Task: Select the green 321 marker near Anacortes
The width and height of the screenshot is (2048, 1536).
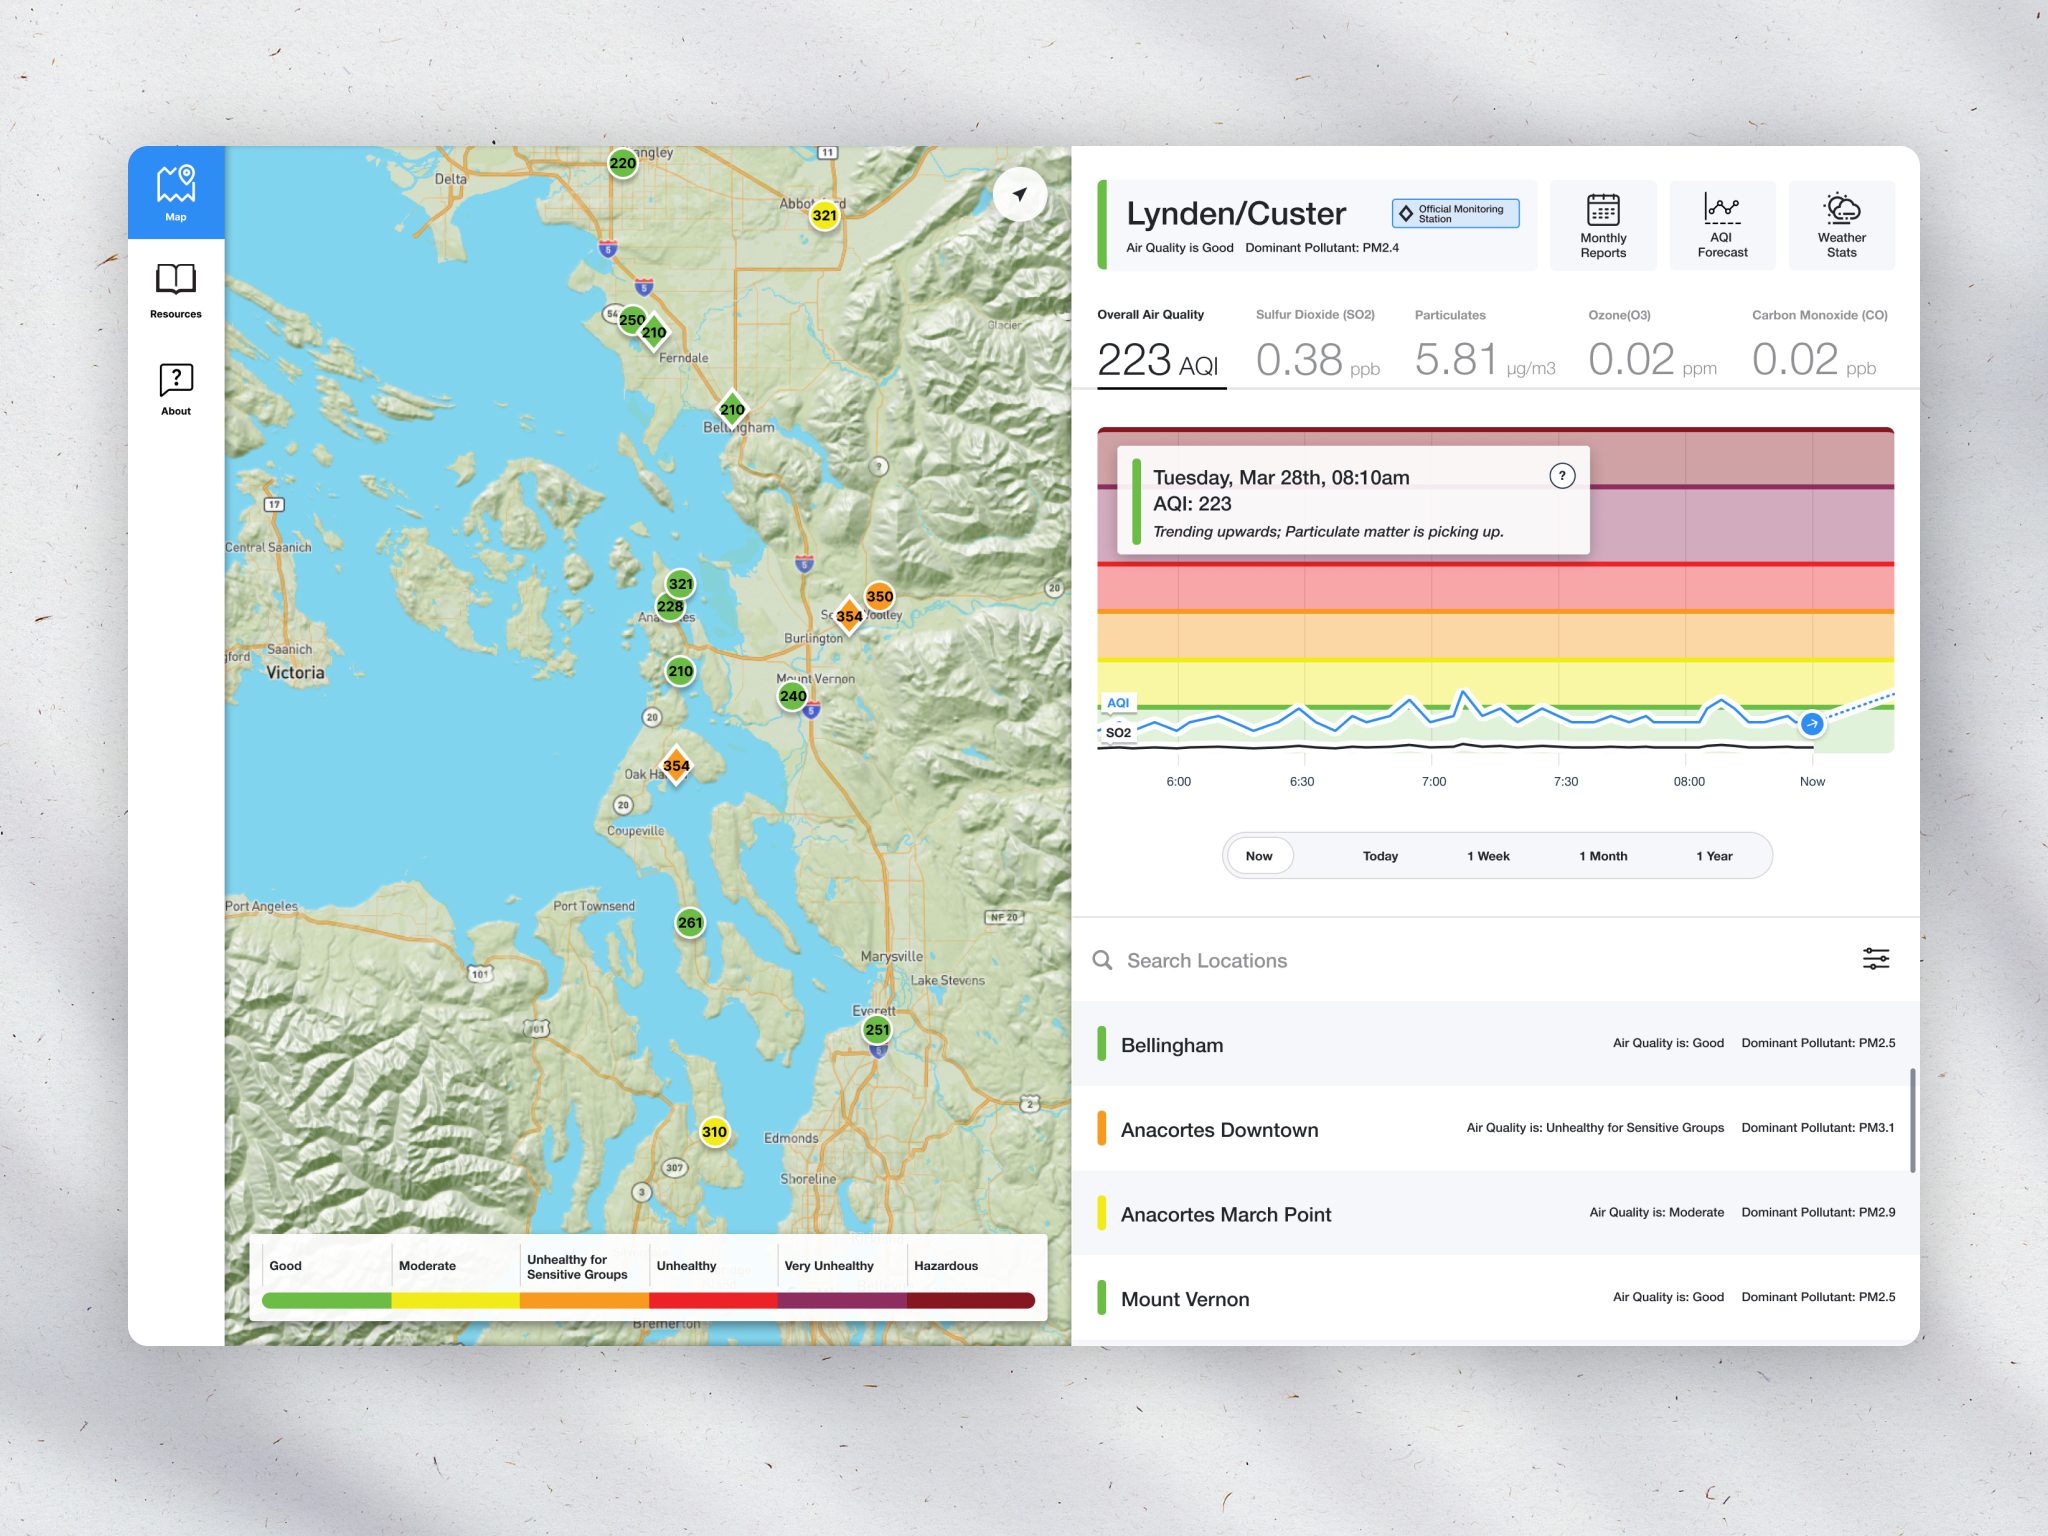Action: click(680, 584)
